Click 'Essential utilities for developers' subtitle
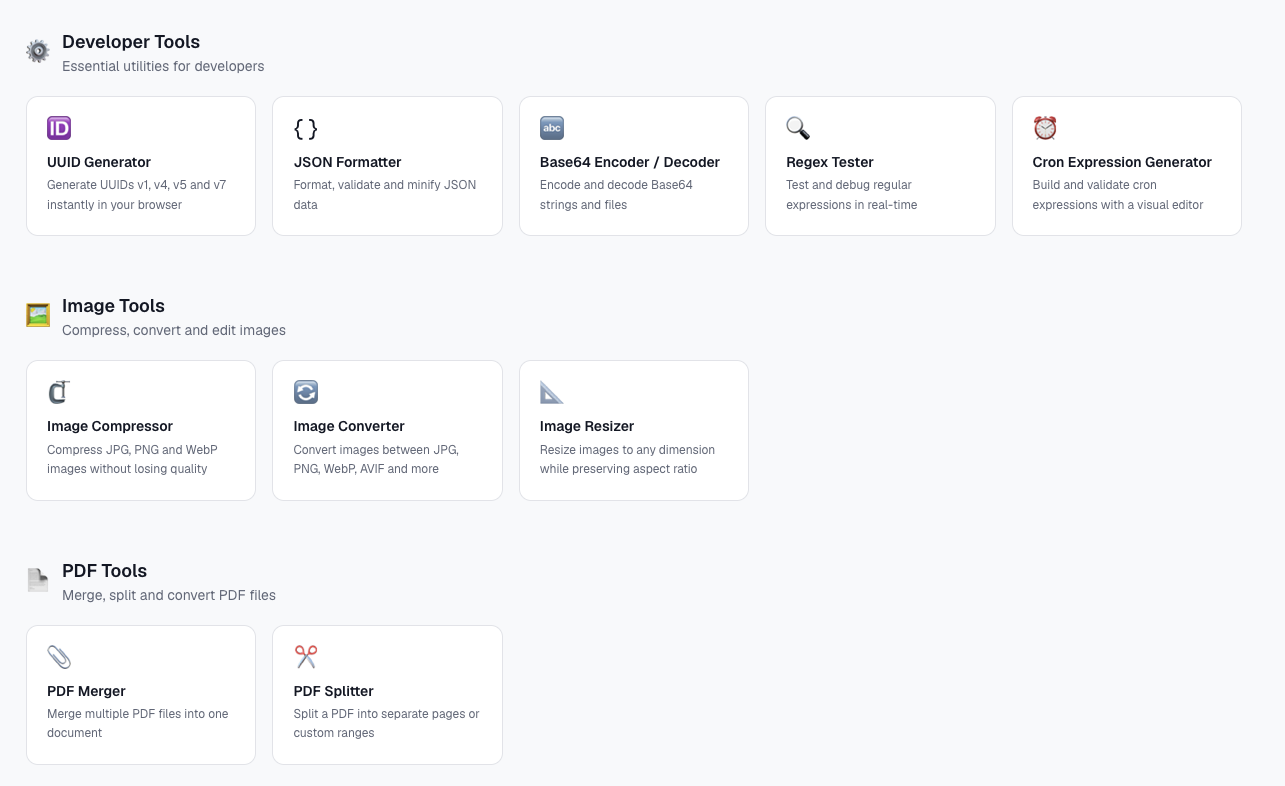This screenshot has height=786, width=1285. tap(163, 66)
